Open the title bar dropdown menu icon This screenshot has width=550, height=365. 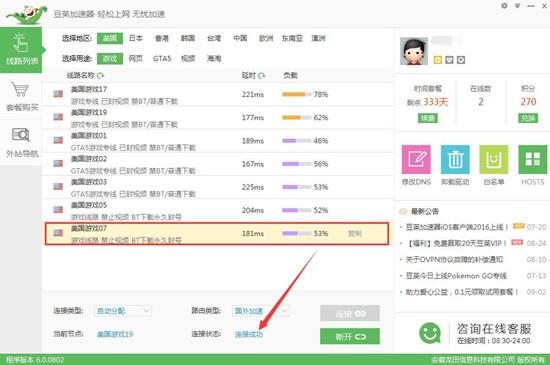click(x=517, y=6)
